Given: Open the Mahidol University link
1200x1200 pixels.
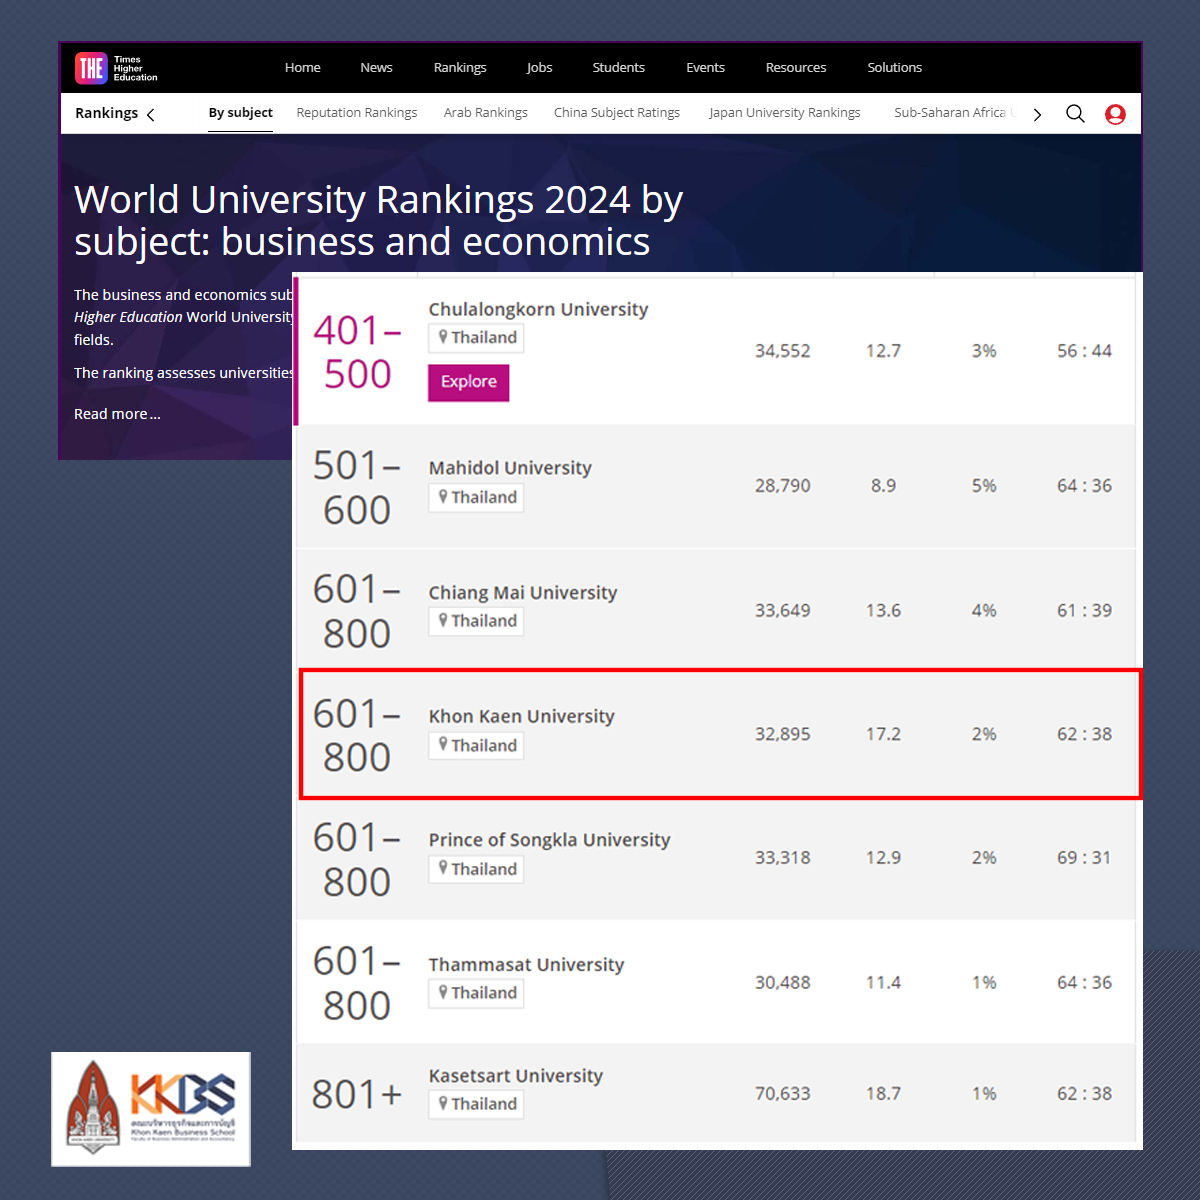Looking at the screenshot, I should click(510, 468).
